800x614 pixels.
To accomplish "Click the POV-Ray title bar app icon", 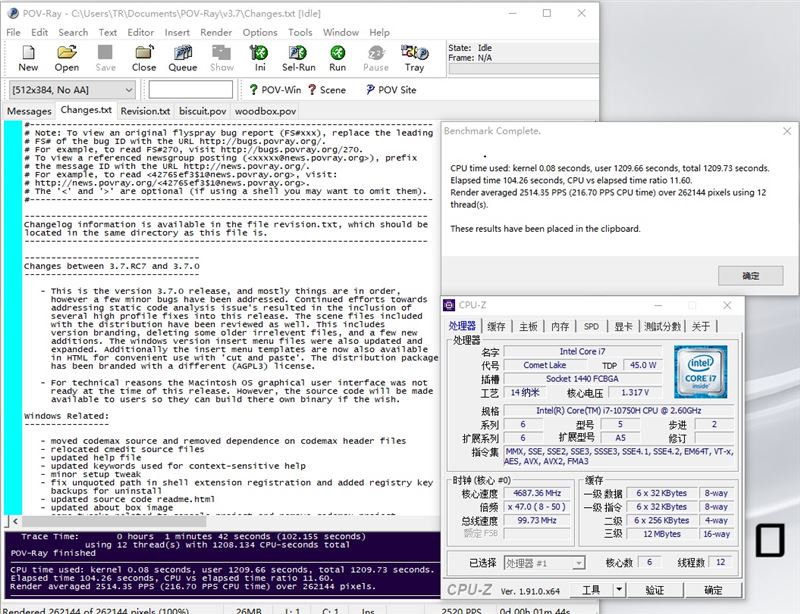I will coord(13,13).
